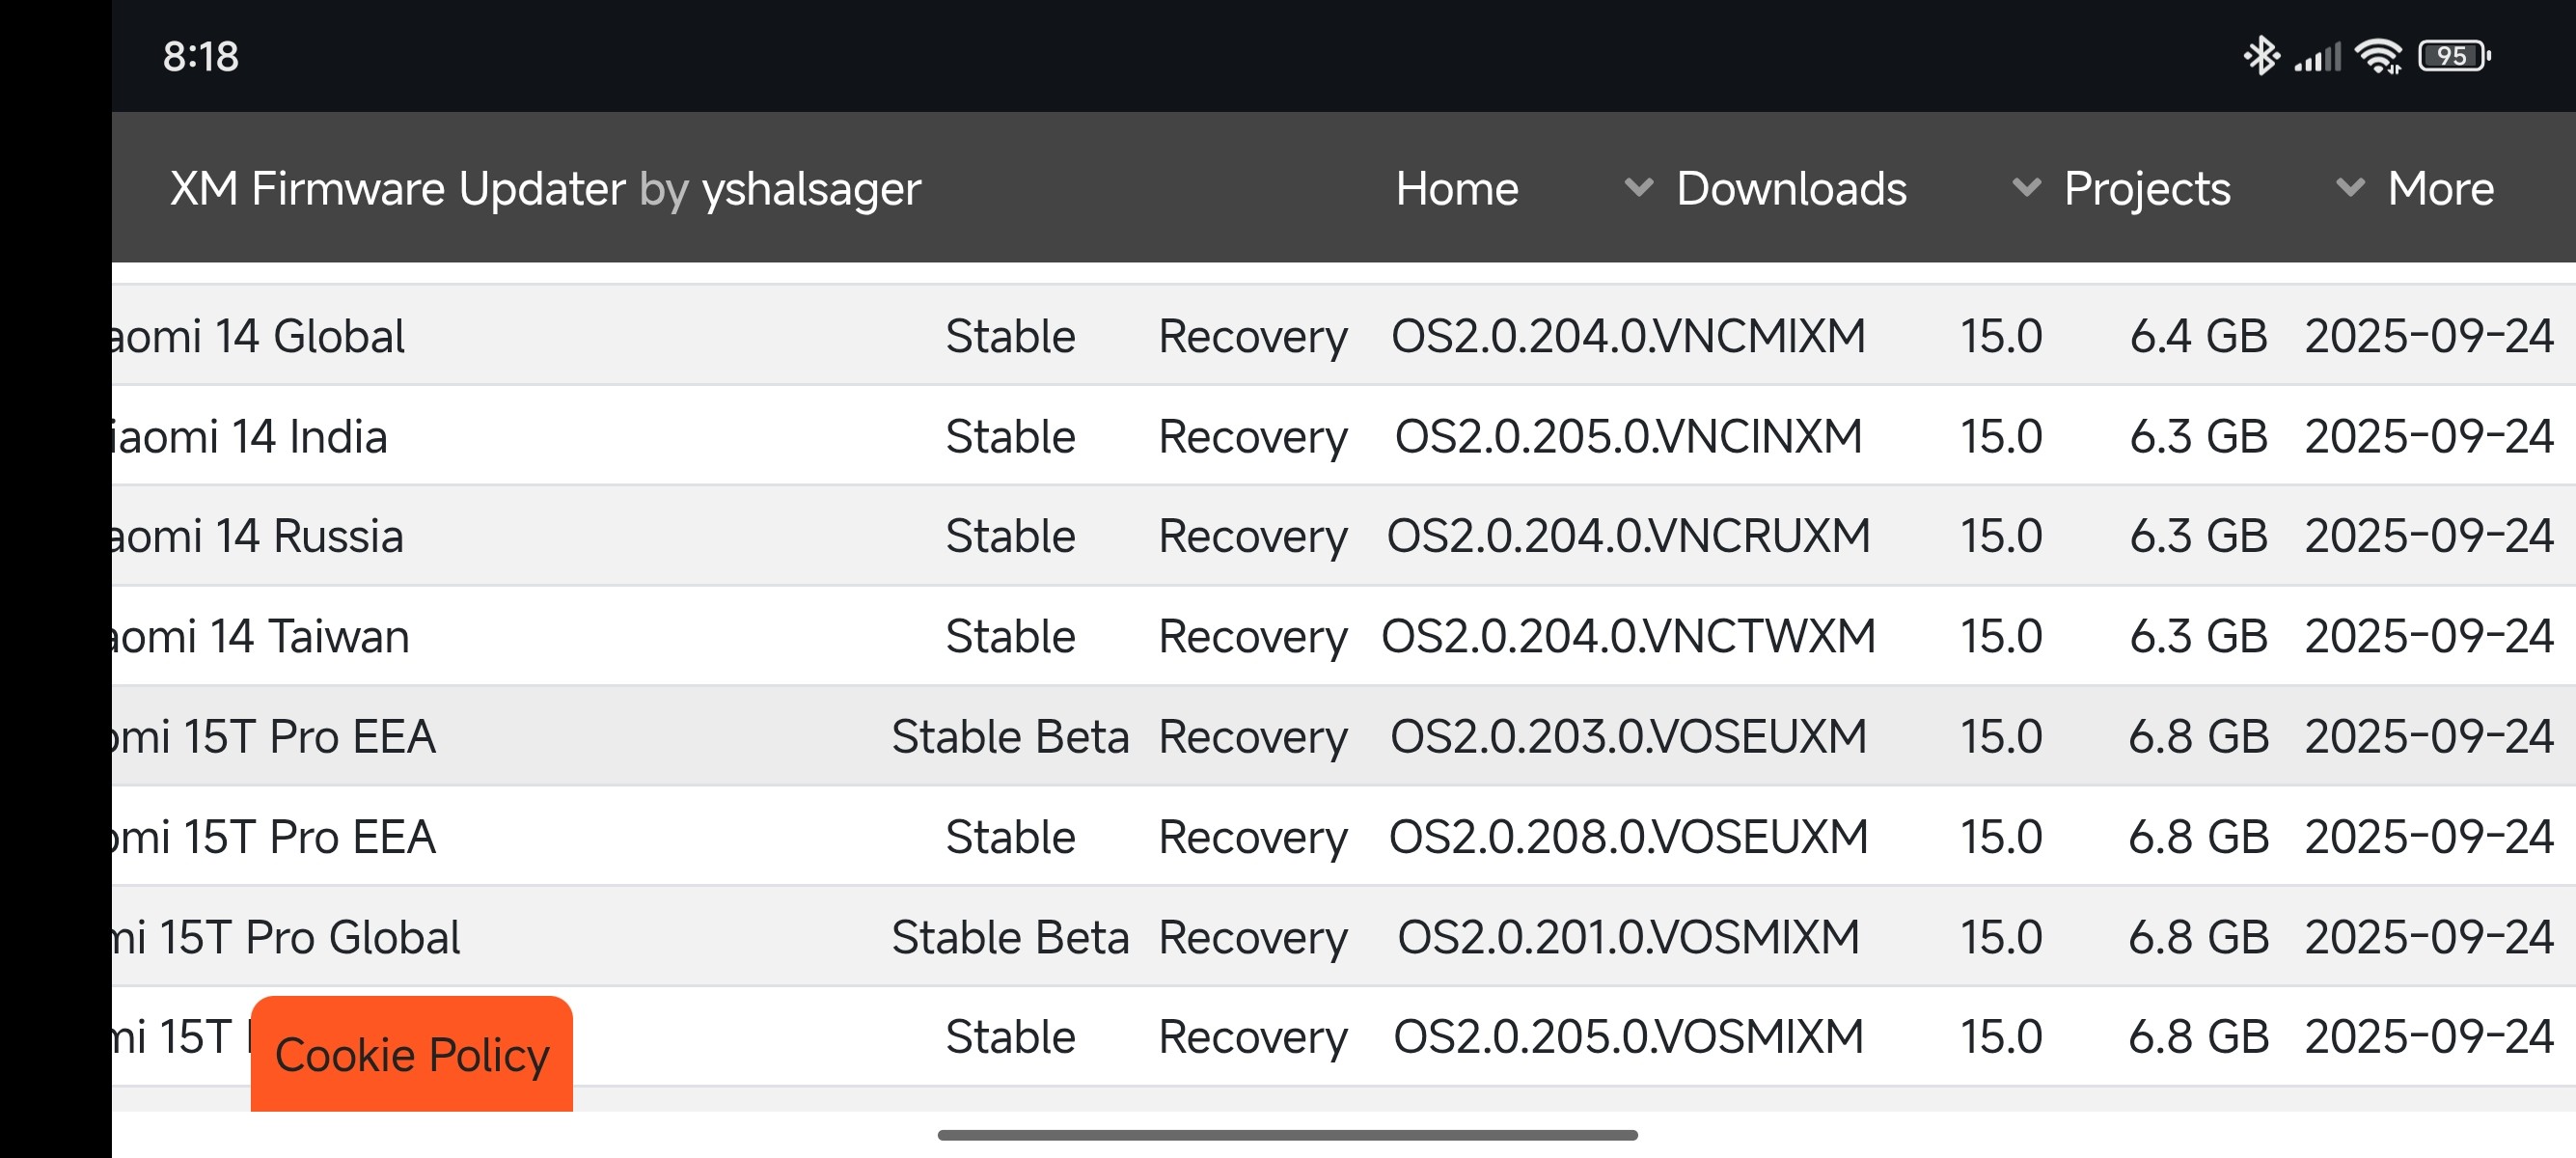Tap the cellular signal strength icon

tap(2317, 57)
